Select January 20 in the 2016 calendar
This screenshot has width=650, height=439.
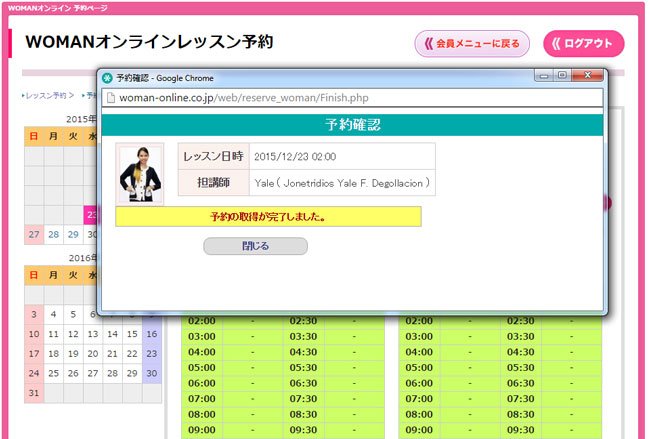(x=93, y=354)
